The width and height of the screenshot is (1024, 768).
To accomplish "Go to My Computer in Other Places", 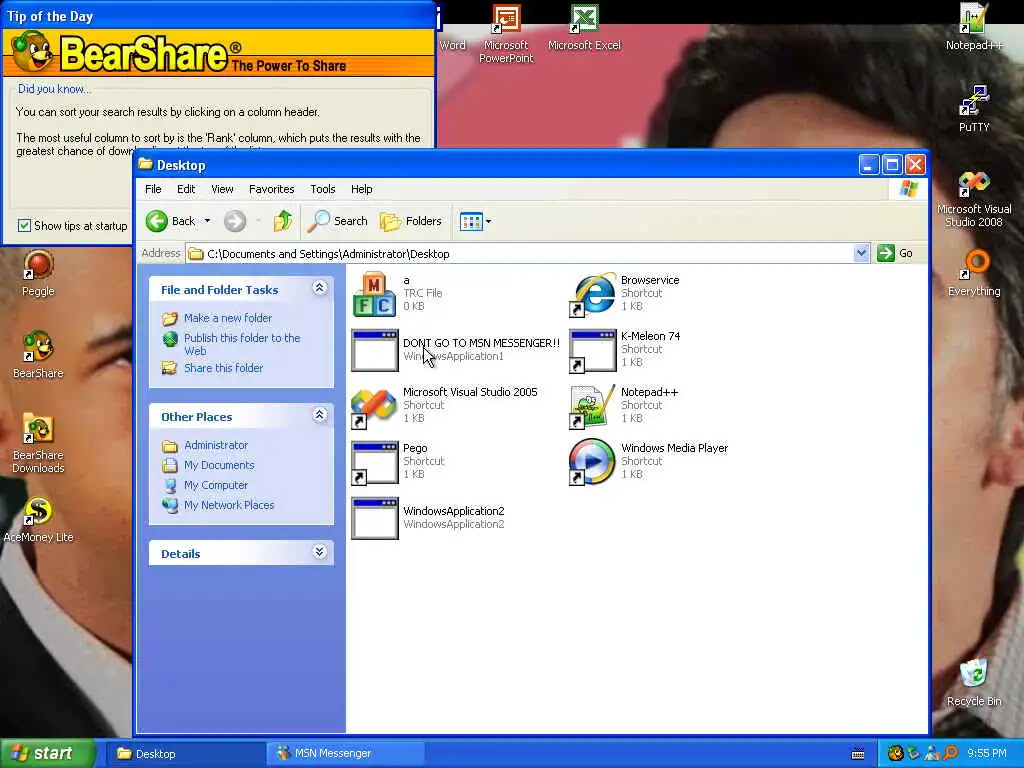I will click(216, 485).
